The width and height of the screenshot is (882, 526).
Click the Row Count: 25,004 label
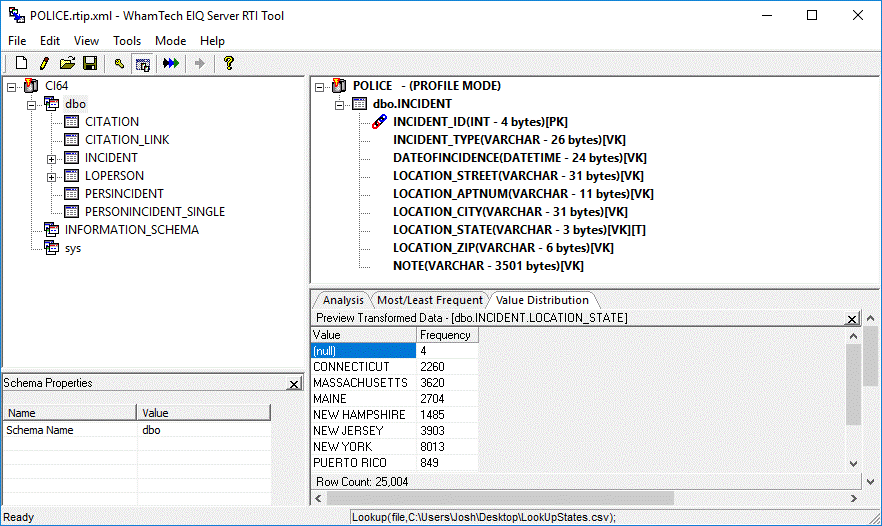(362, 482)
